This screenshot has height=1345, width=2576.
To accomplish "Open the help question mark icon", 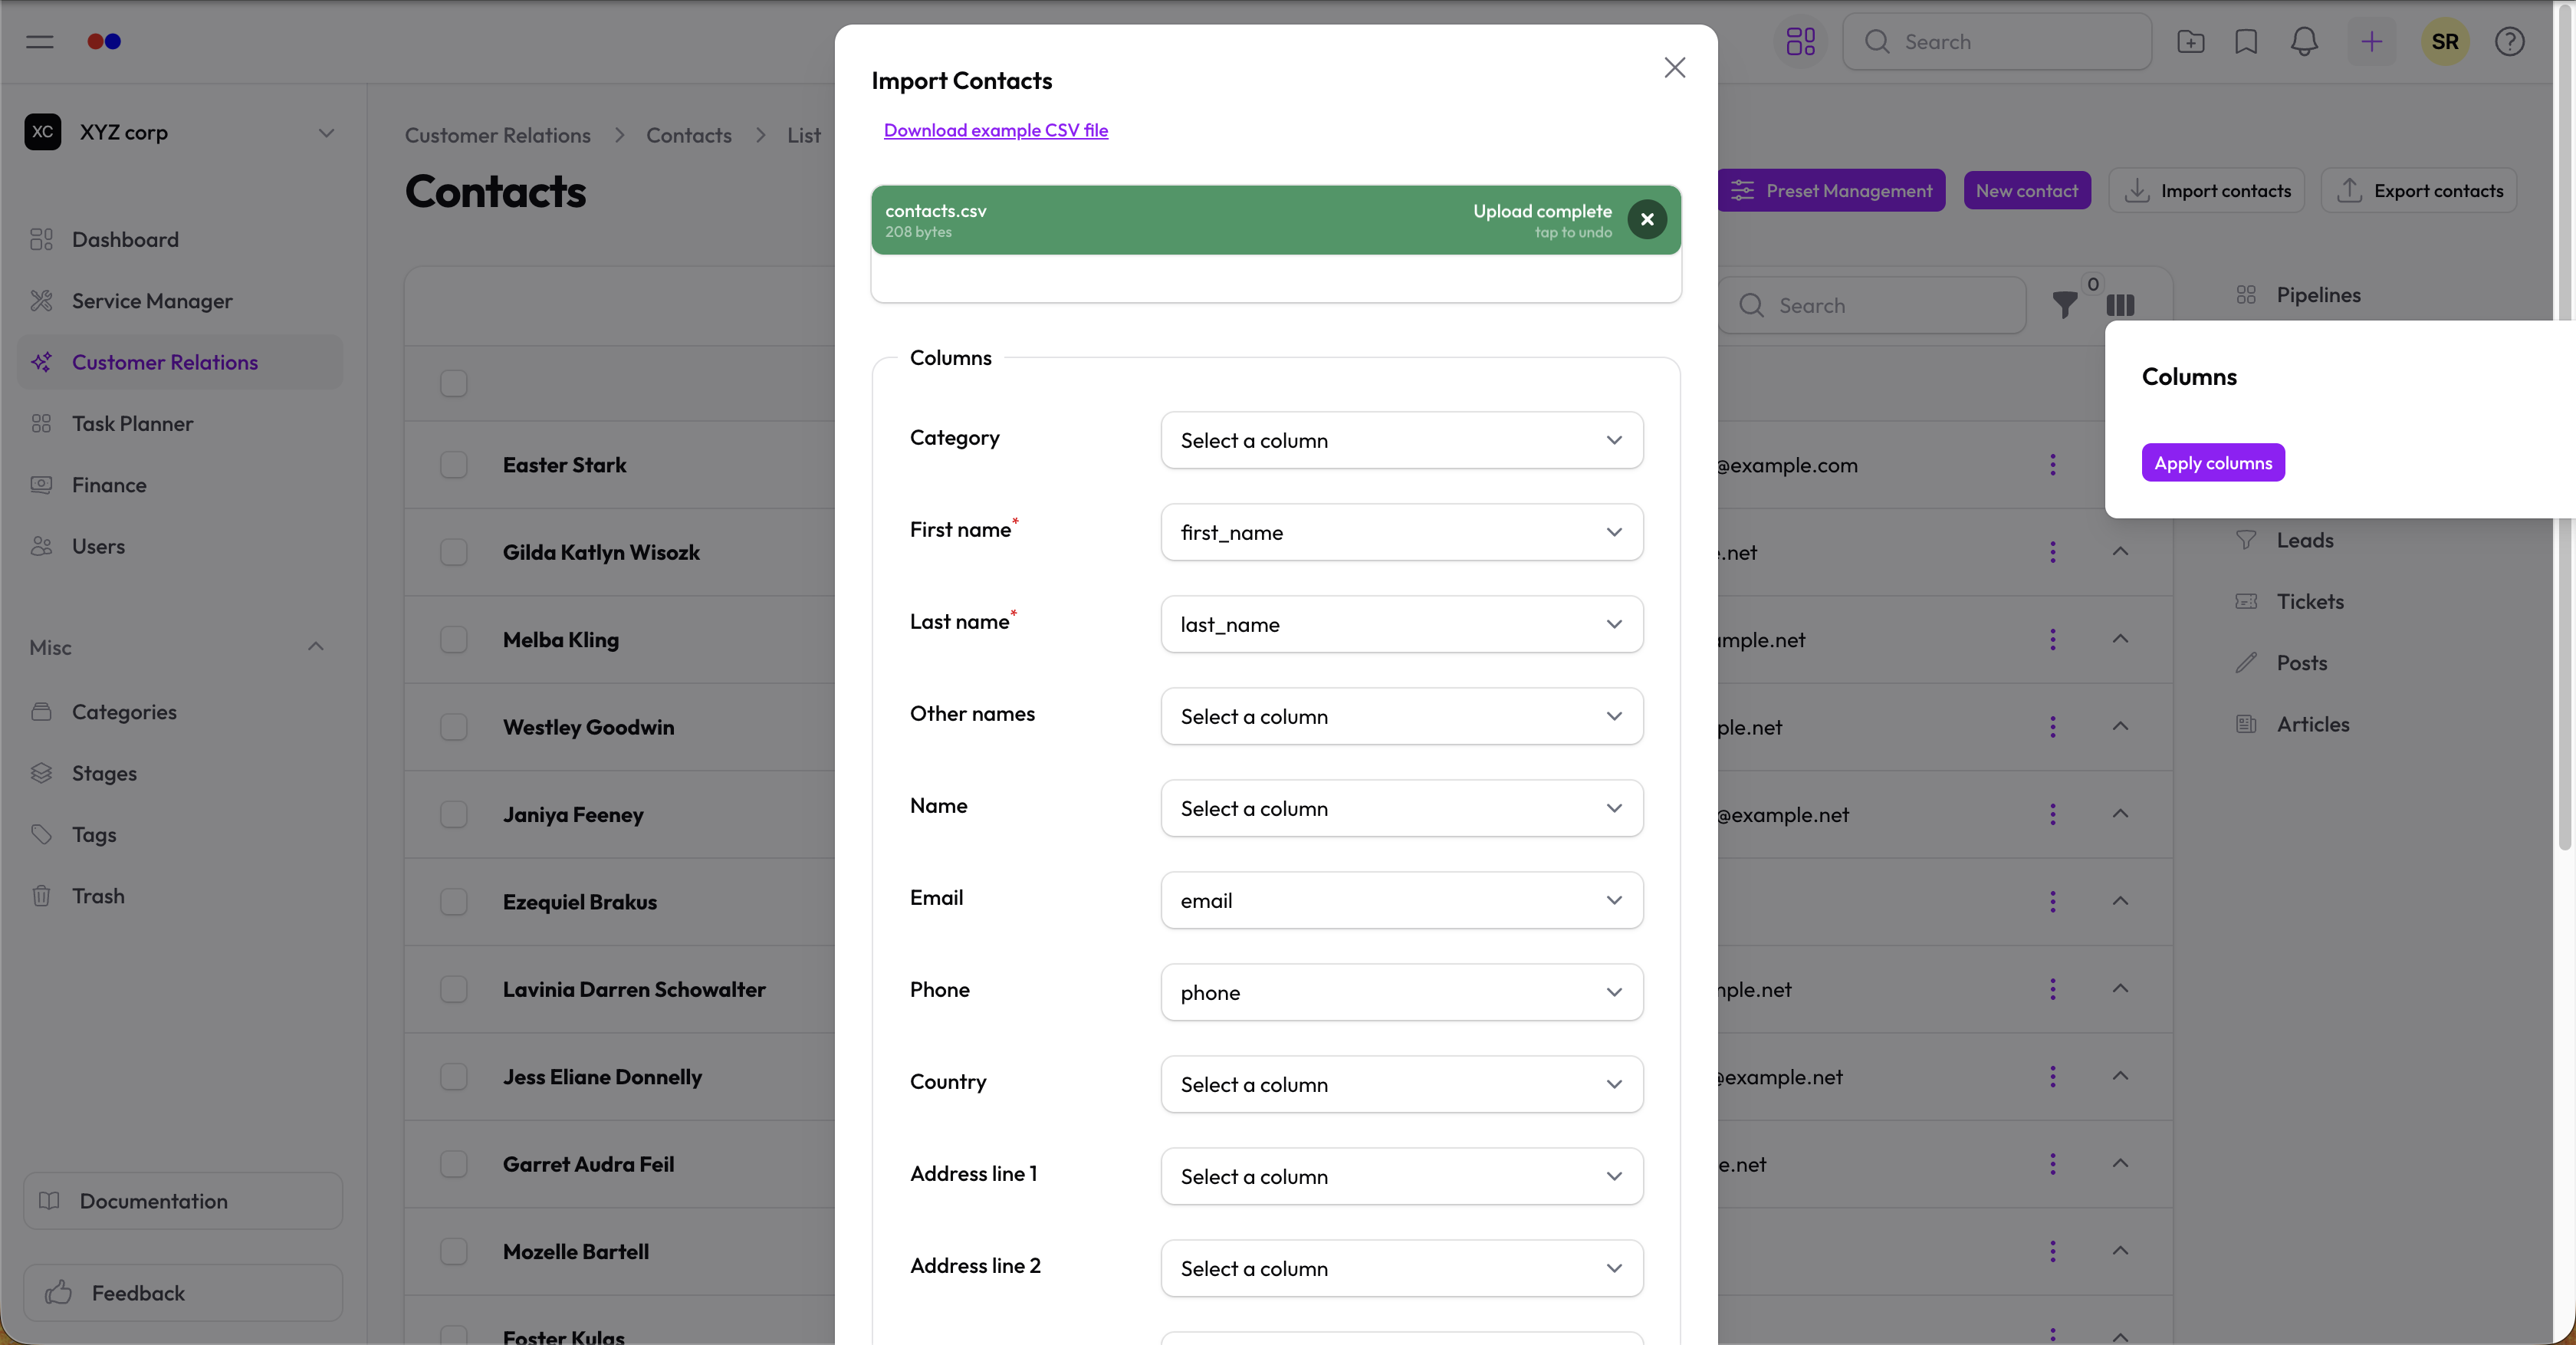I will (2509, 41).
